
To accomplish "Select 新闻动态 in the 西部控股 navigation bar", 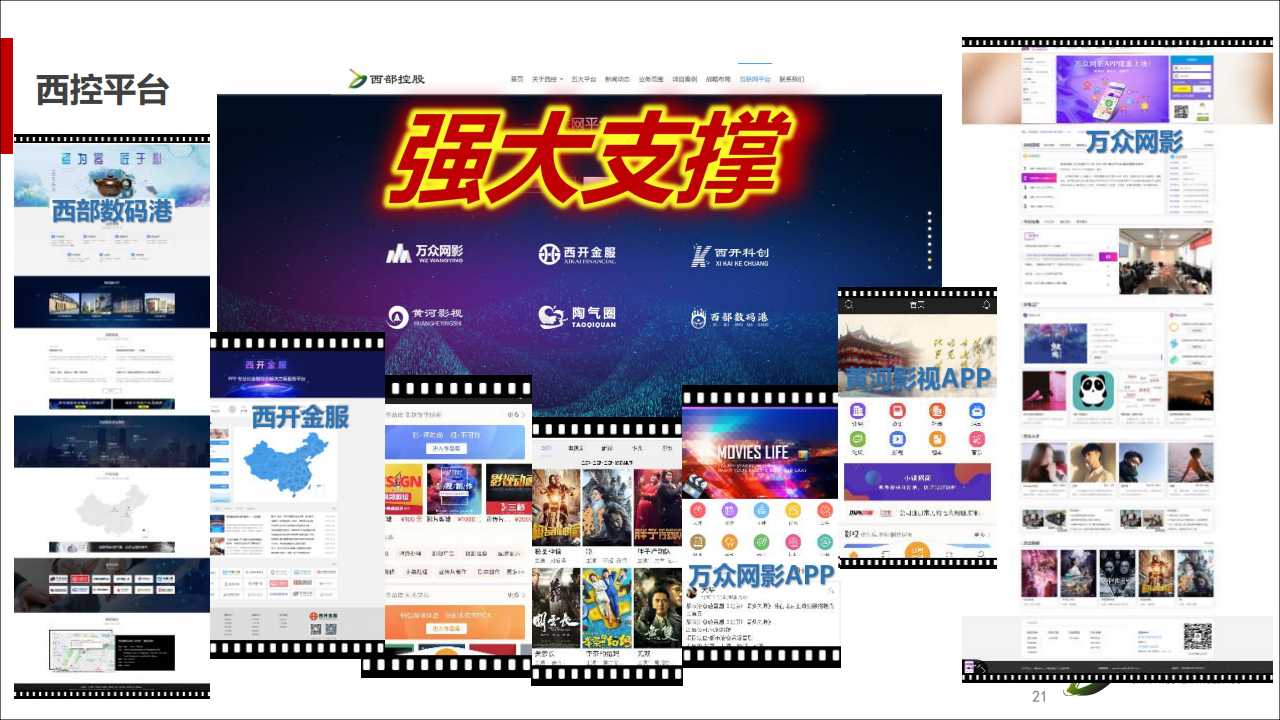I will pyautogui.click(x=617, y=79).
